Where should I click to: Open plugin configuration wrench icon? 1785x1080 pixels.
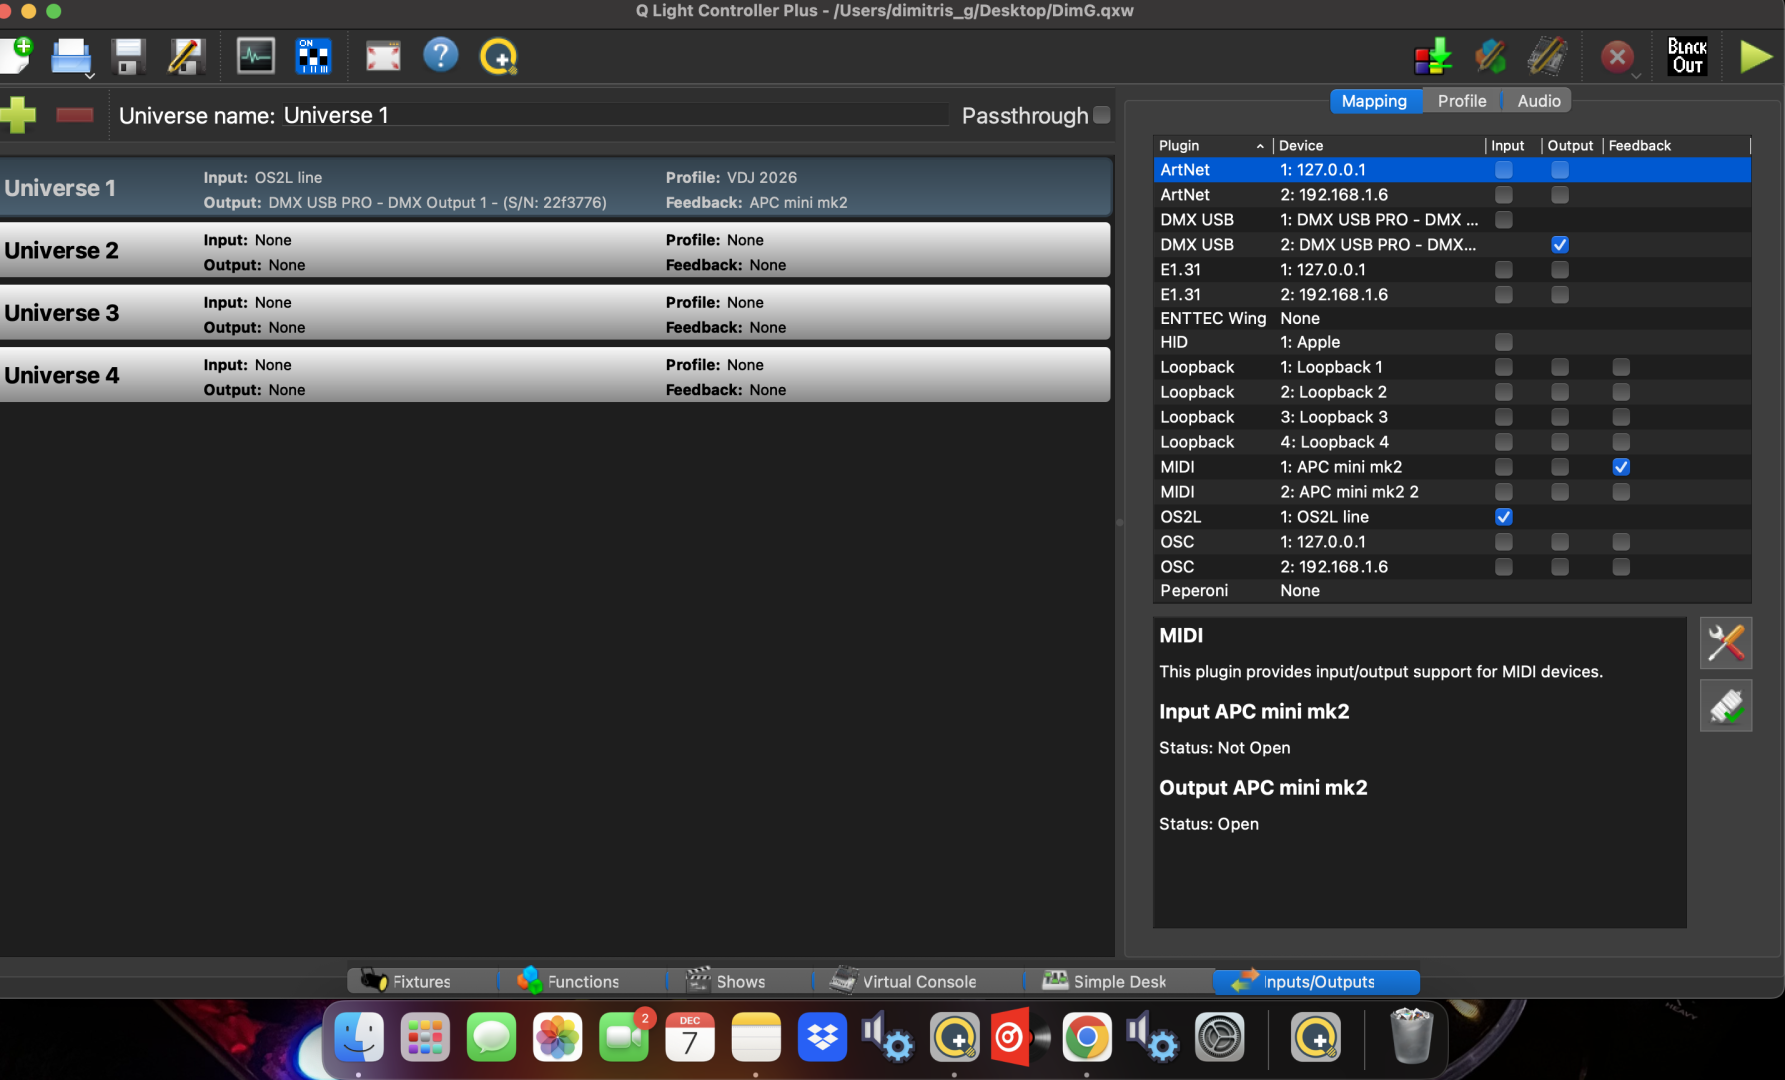[1725, 643]
